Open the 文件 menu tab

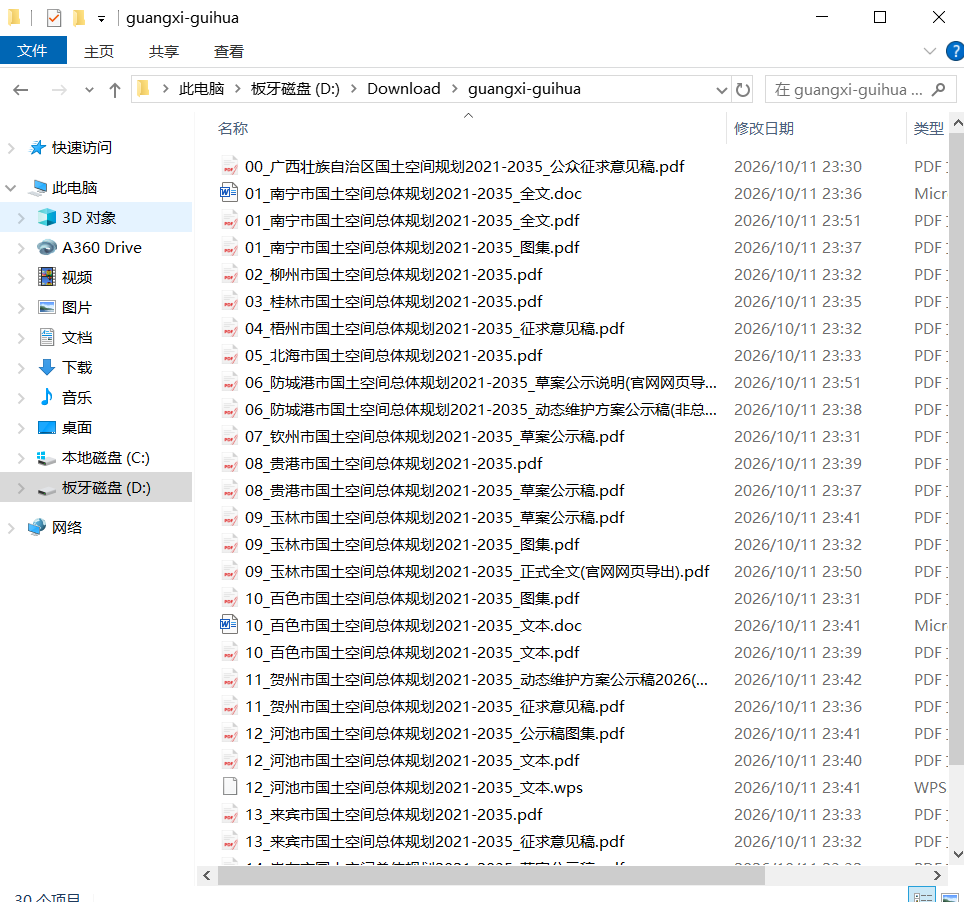click(x=33, y=50)
